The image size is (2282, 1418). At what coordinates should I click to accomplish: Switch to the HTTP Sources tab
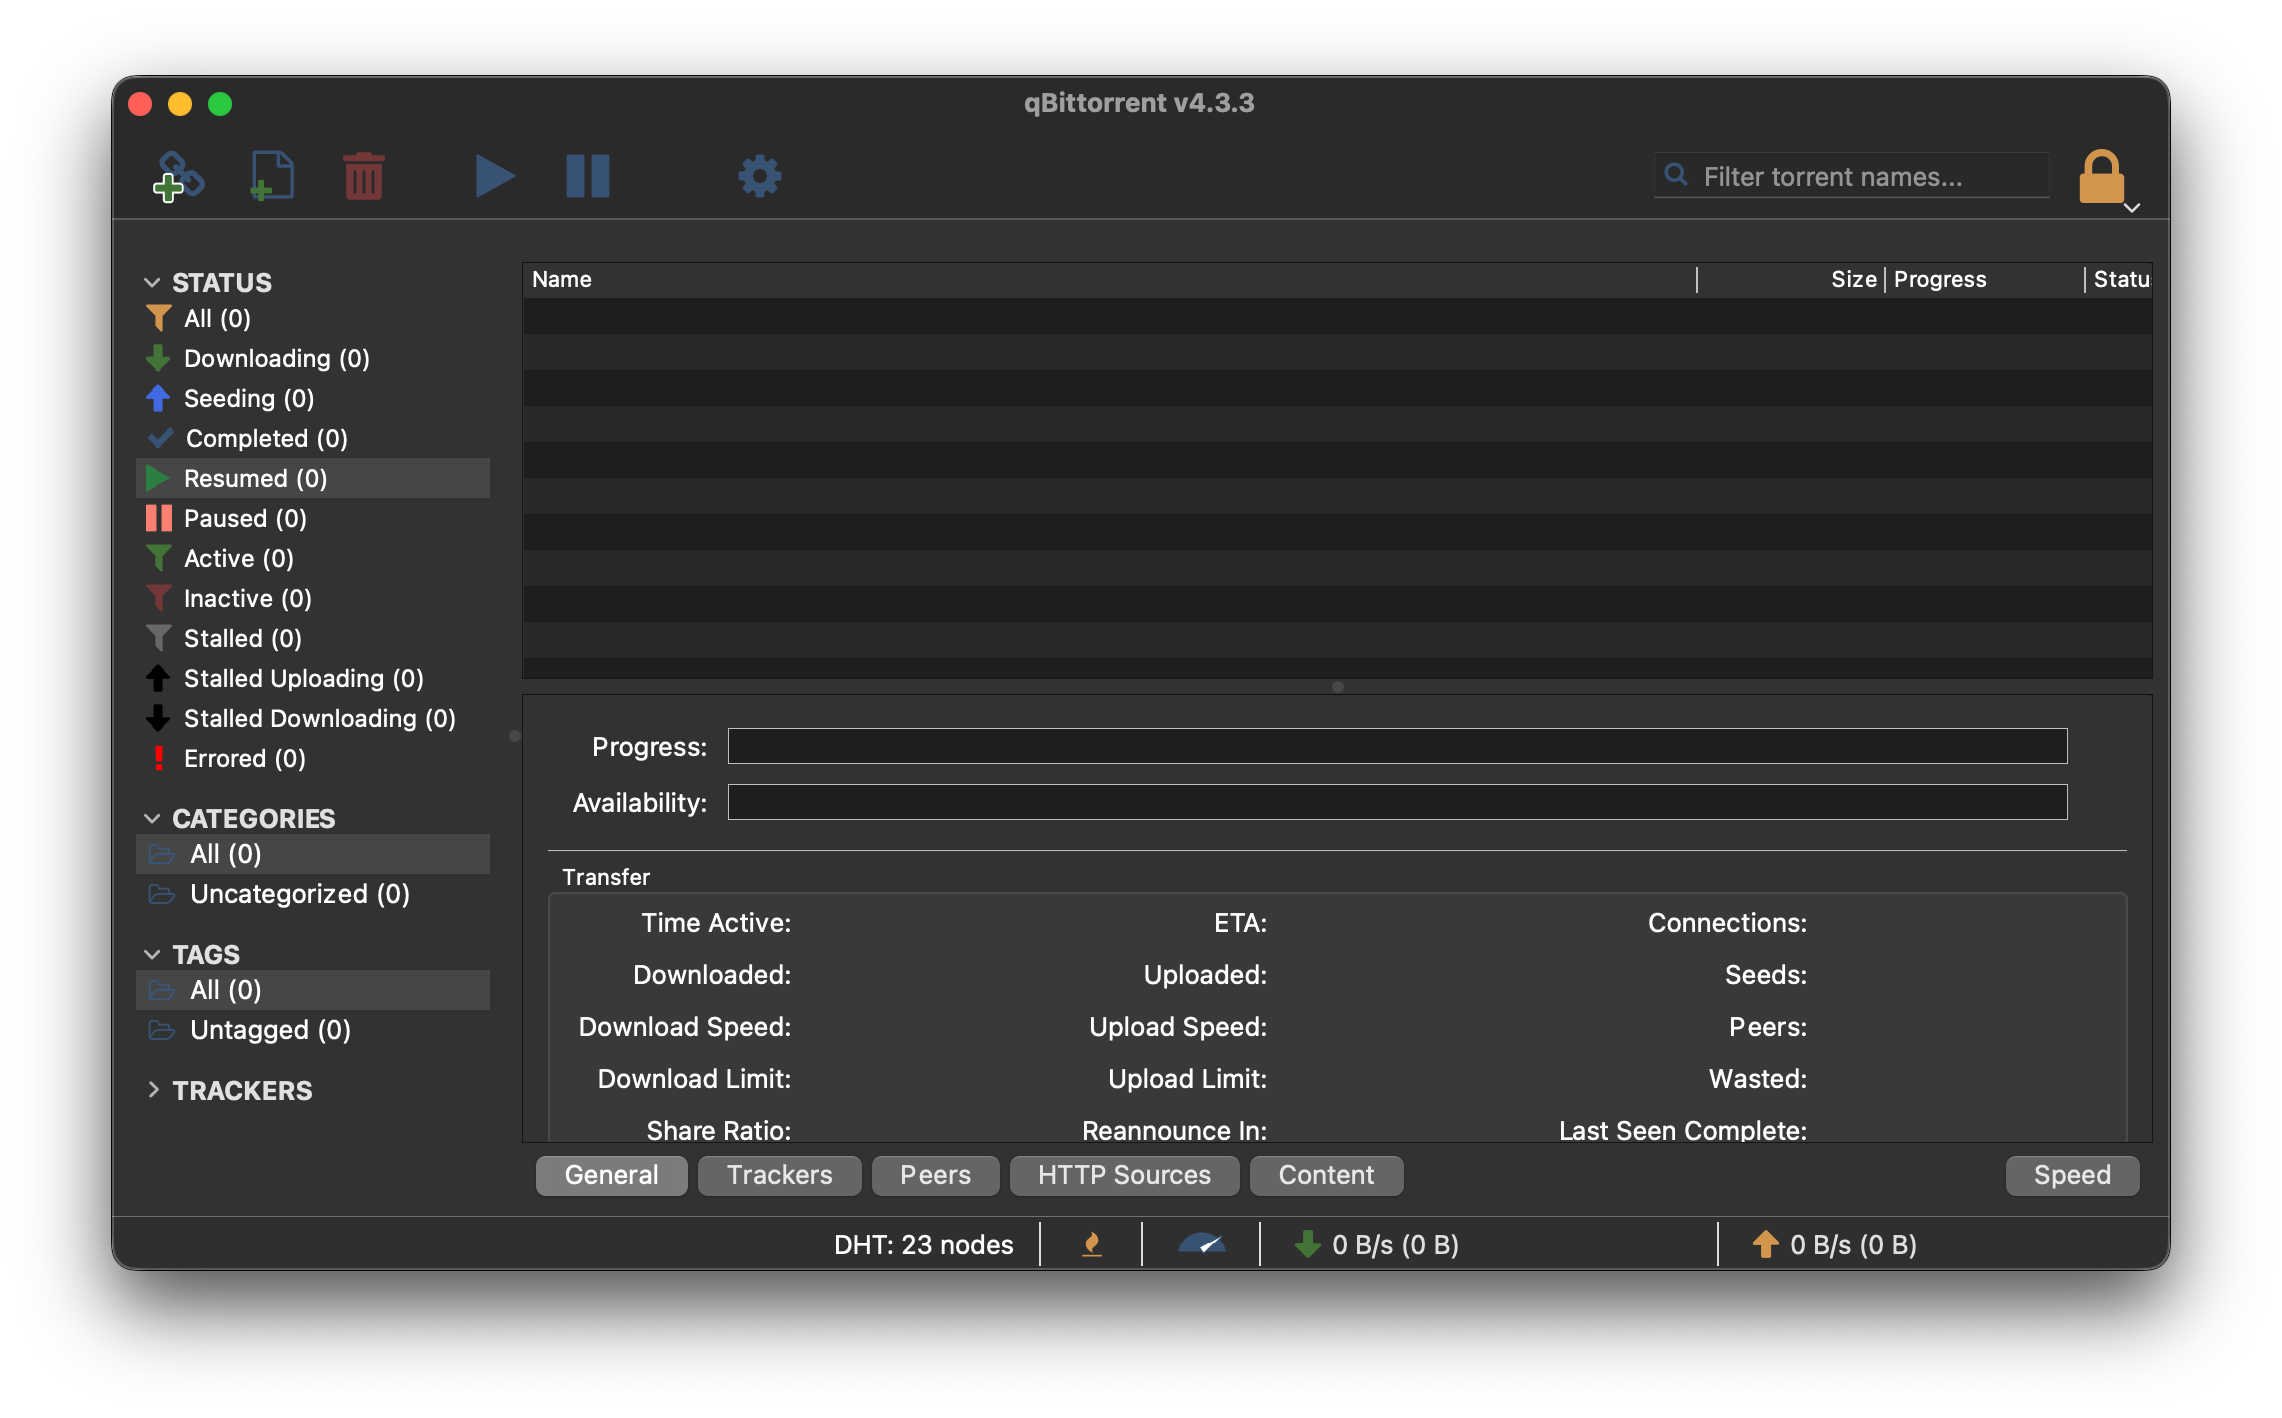point(1124,1175)
